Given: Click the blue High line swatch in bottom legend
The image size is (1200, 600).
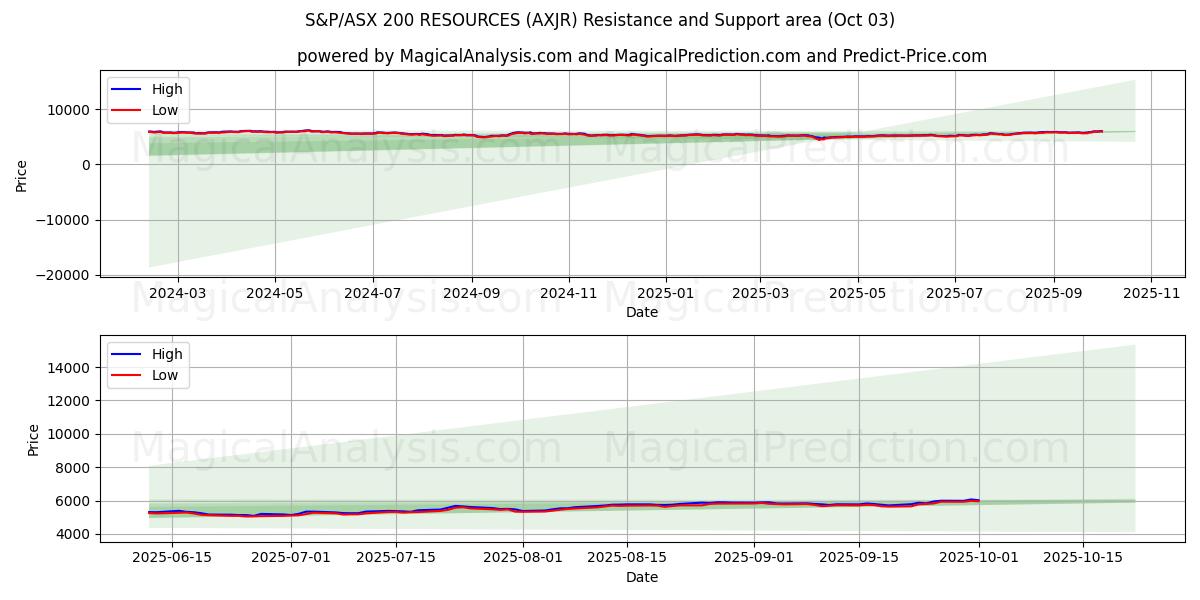Looking at the screenshot, I should tap(126, 355).
